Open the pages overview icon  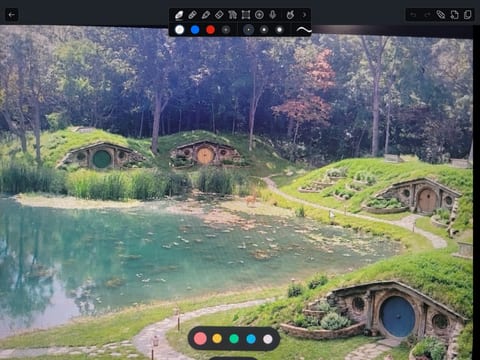tap(468, 15)
